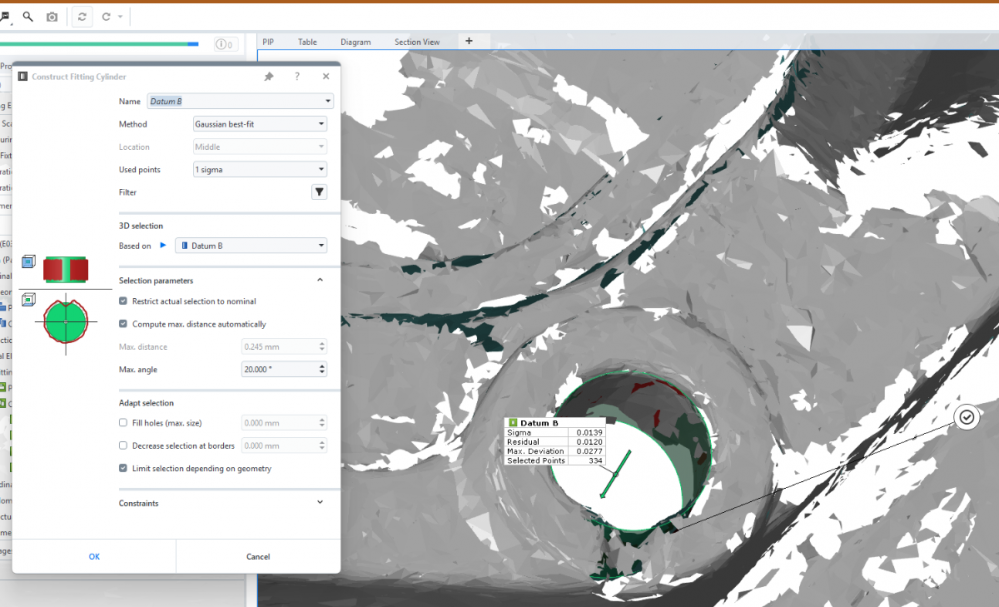999x607 pixels.
Task: Pin the Construct Fitting Cylinder dialog
Action: pyautogui.click(x=269, y=76)
